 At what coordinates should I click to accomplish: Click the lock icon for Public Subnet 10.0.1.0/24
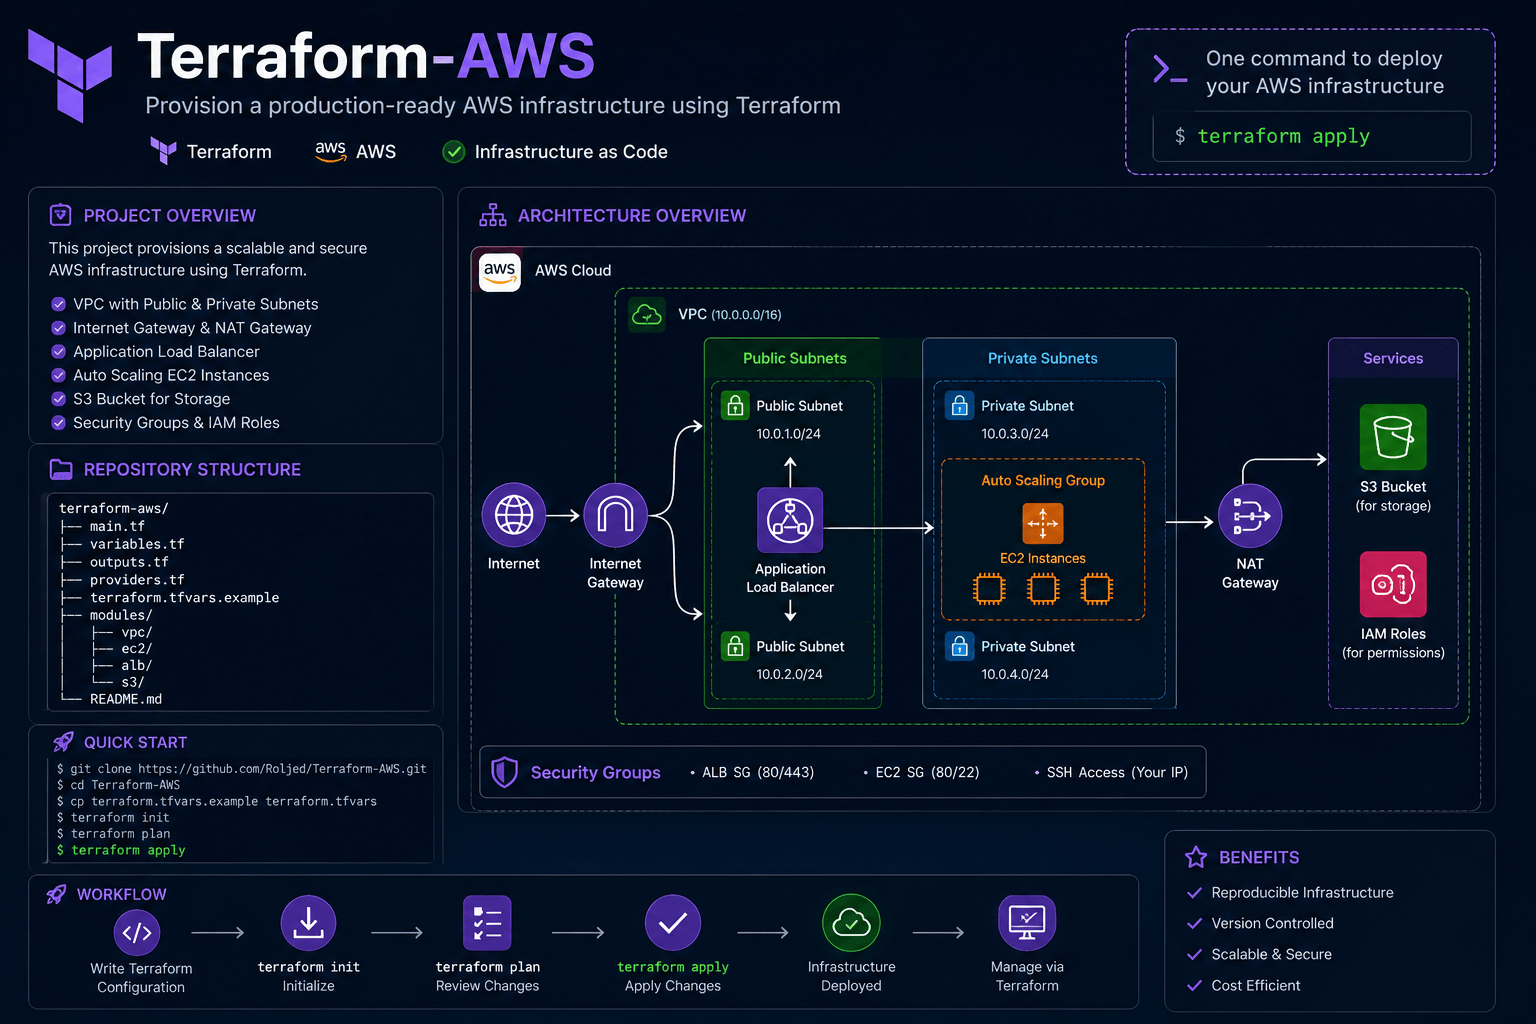[x=735, y=405]
